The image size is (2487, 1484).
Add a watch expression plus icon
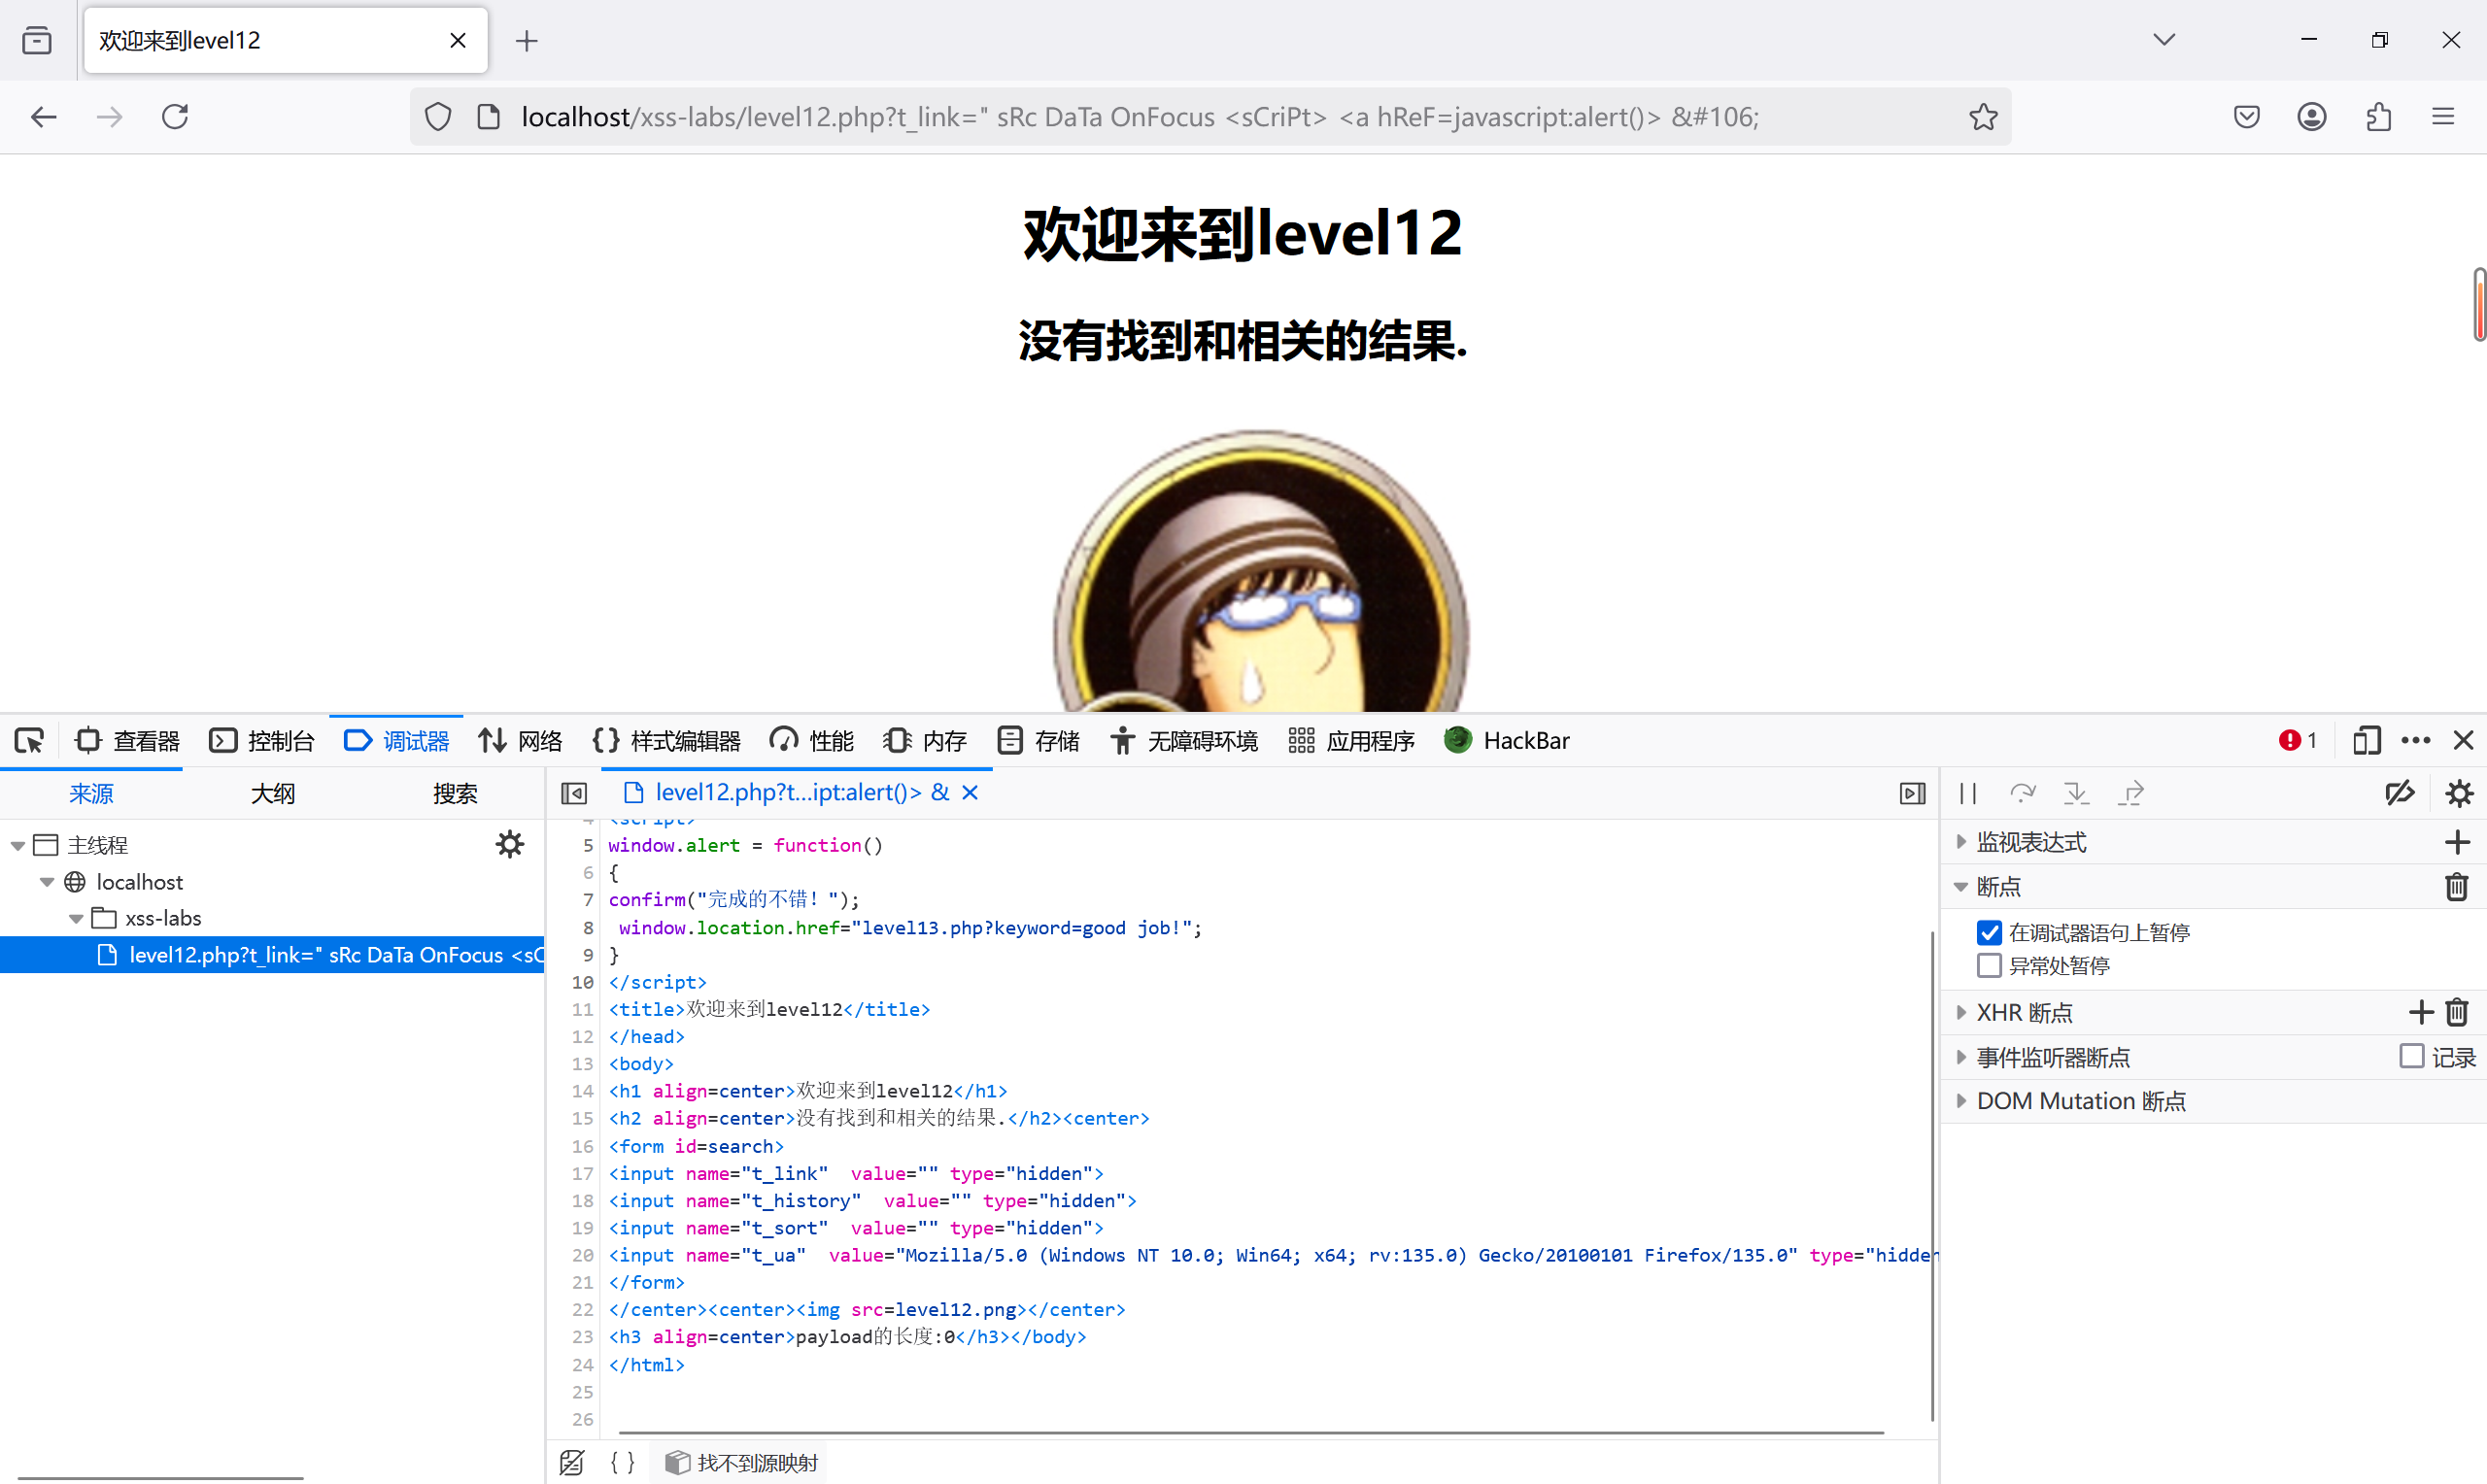2457,842
